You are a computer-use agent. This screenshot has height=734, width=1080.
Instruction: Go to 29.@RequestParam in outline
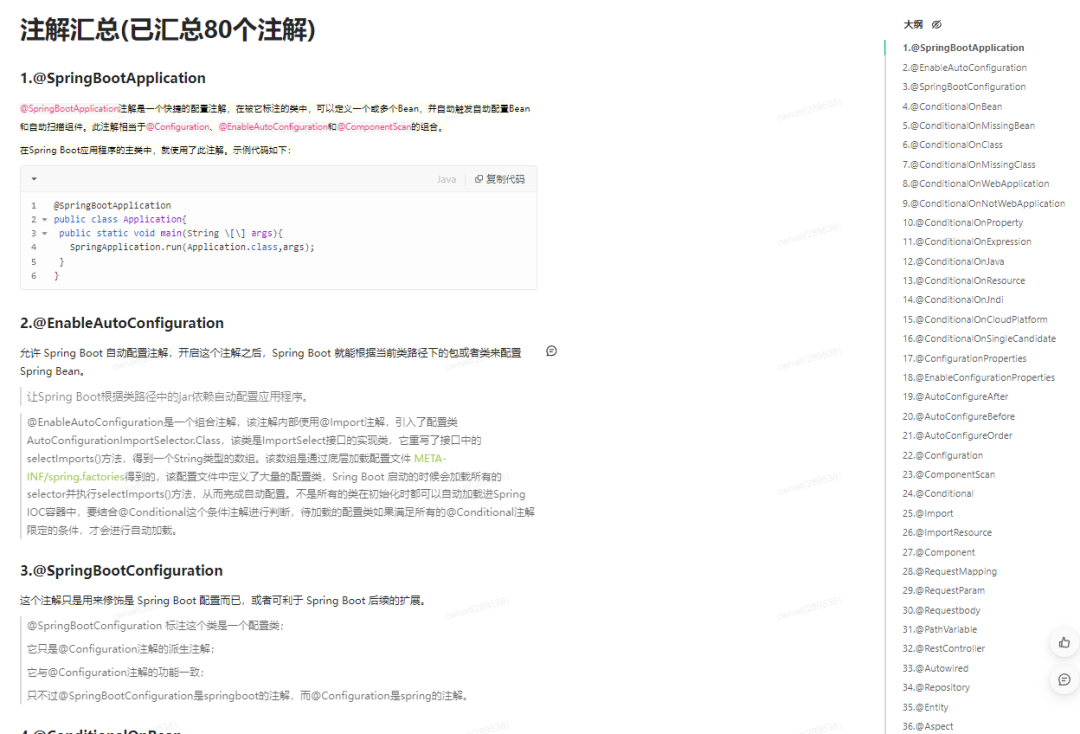[944, 591]
